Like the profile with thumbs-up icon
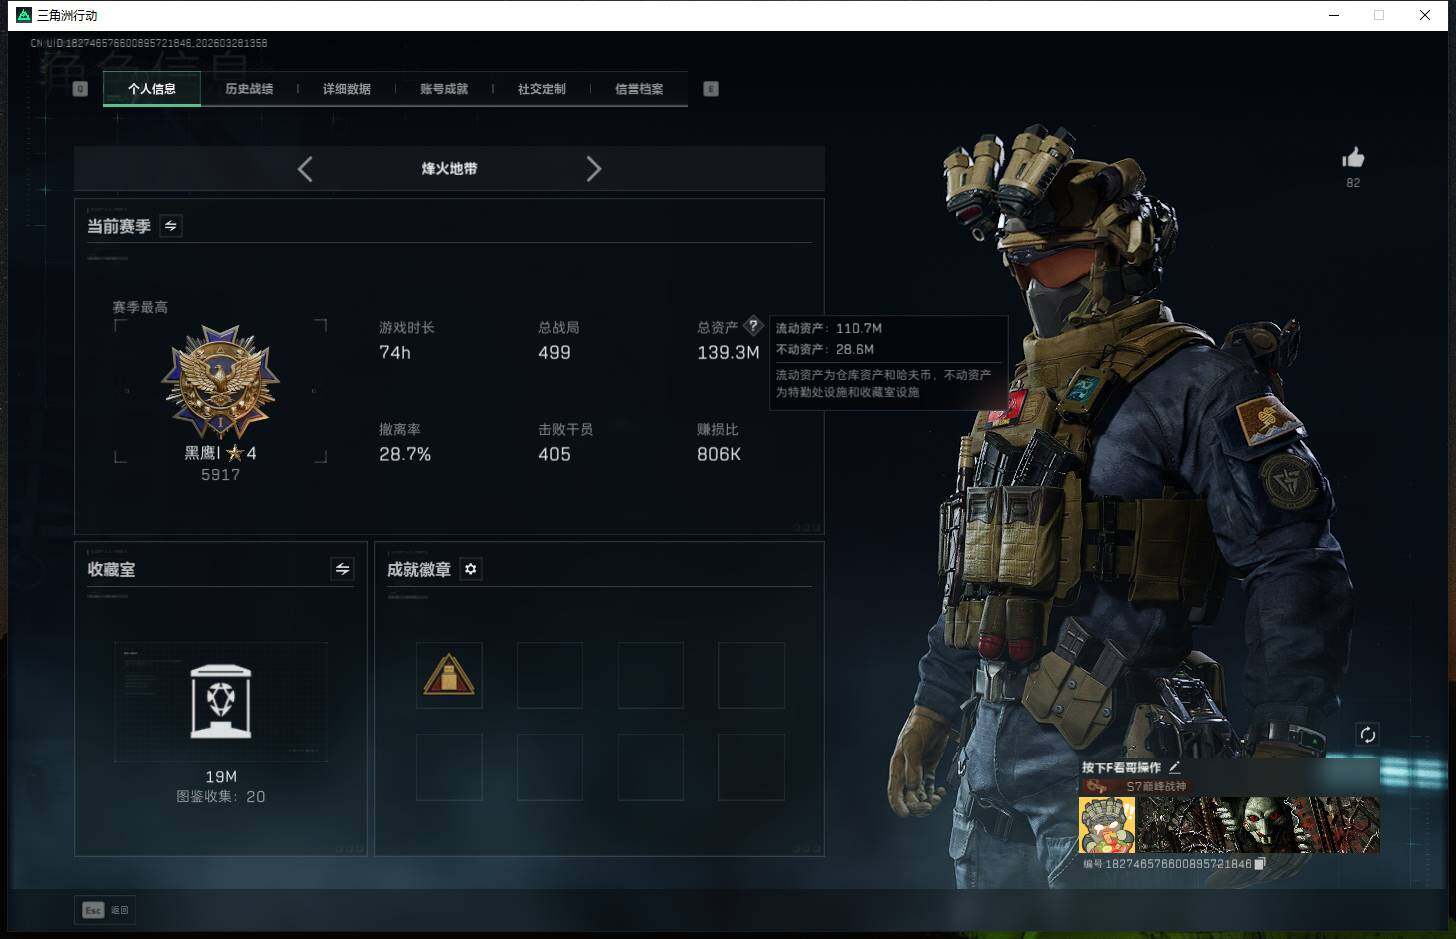Screen dimensions: 1456x939 (1353, 158)
